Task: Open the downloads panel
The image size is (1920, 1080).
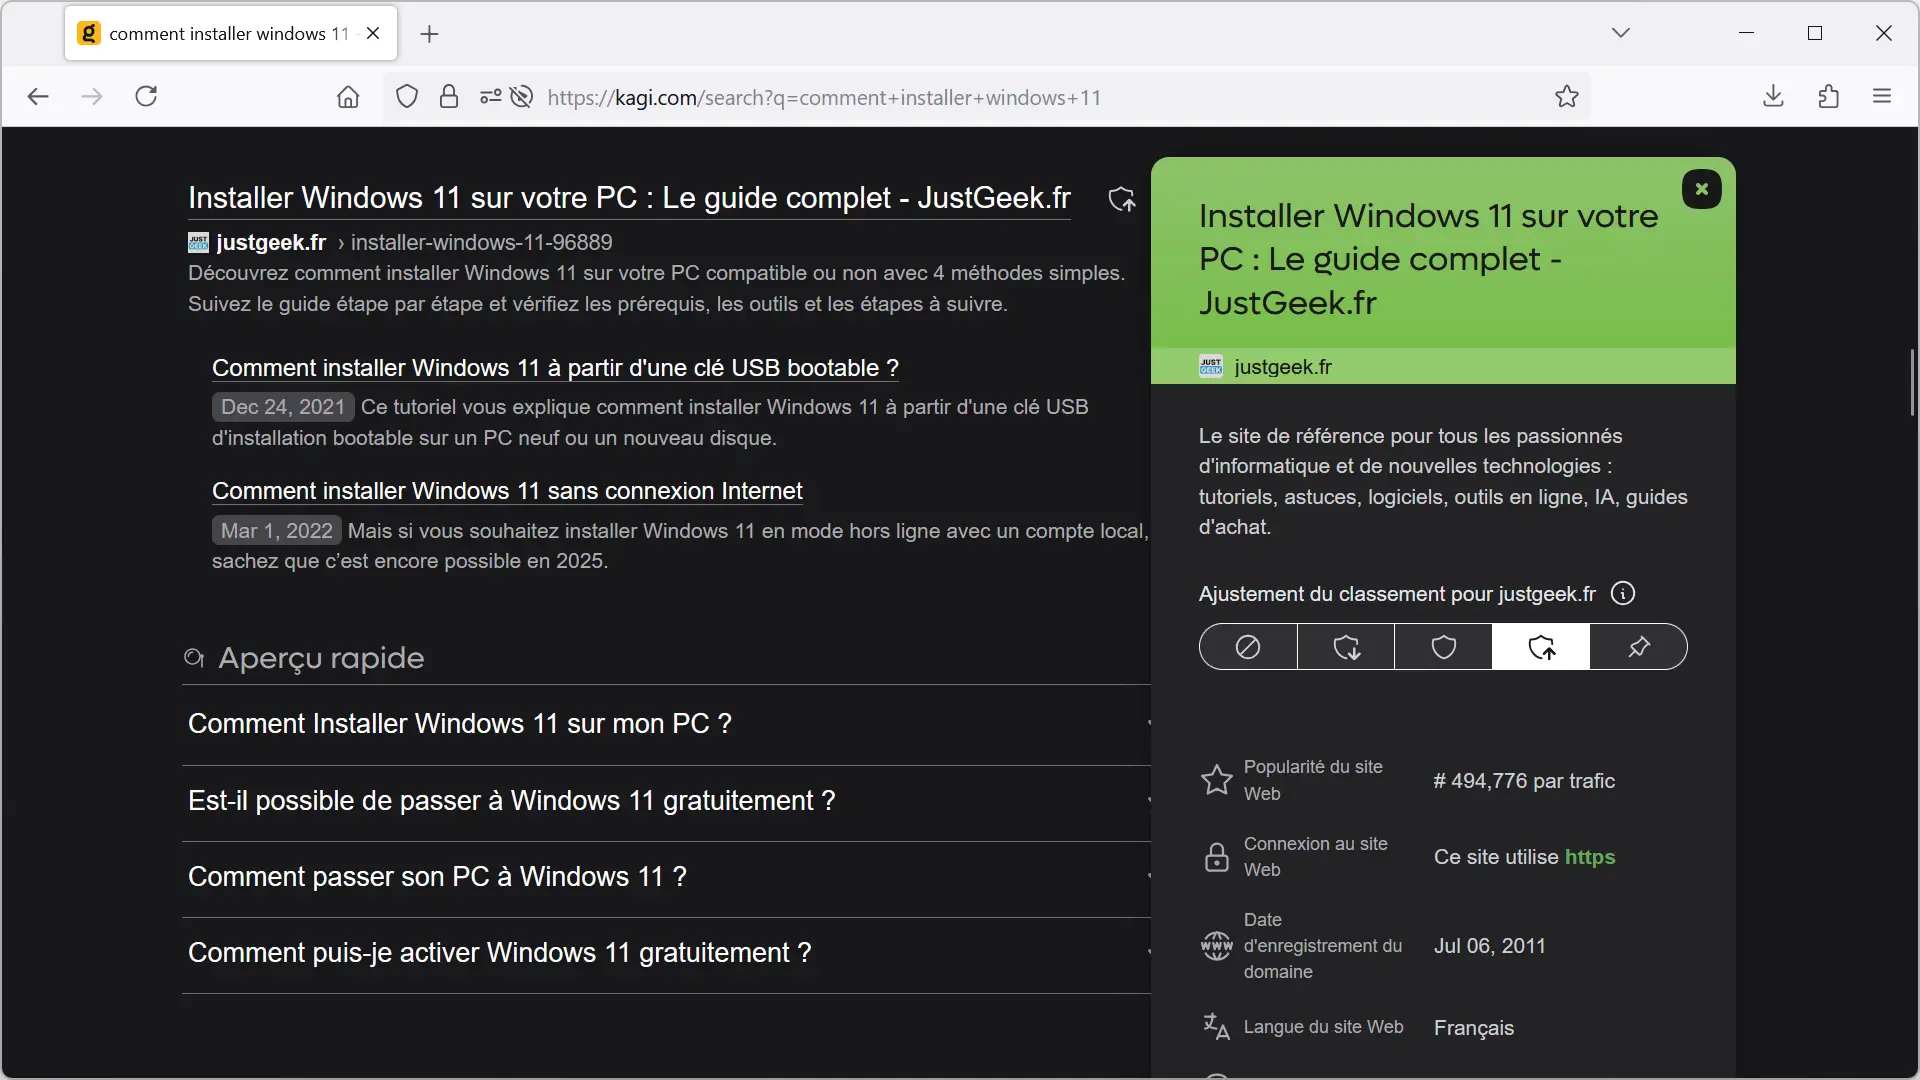Action: coord(1774,97)
